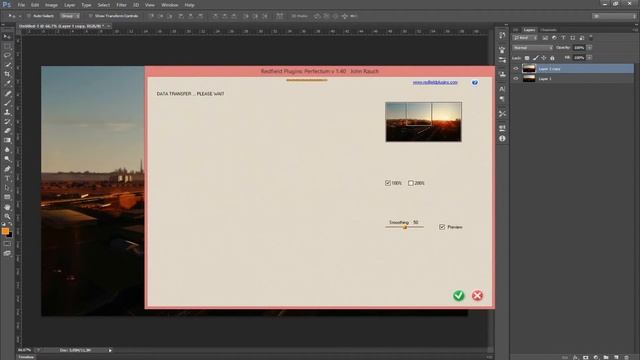
Task: Switch to the Channels tab
Action: pos(548,30)
